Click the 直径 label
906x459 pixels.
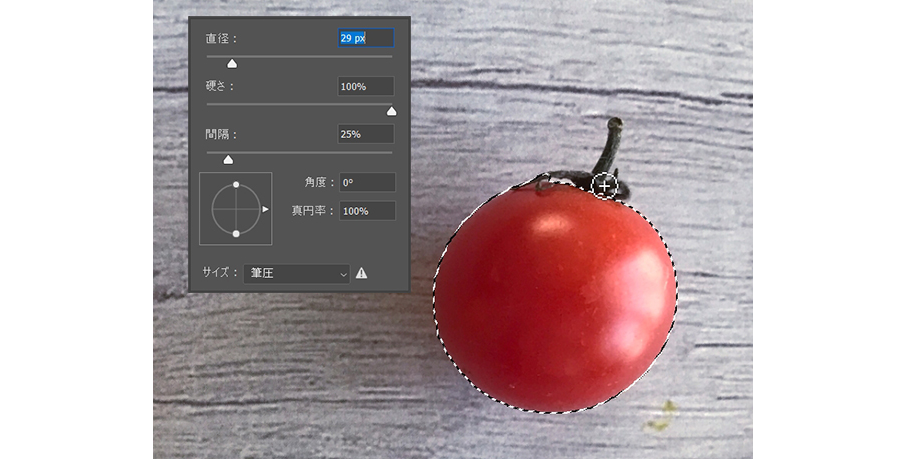tap(221, 39)
